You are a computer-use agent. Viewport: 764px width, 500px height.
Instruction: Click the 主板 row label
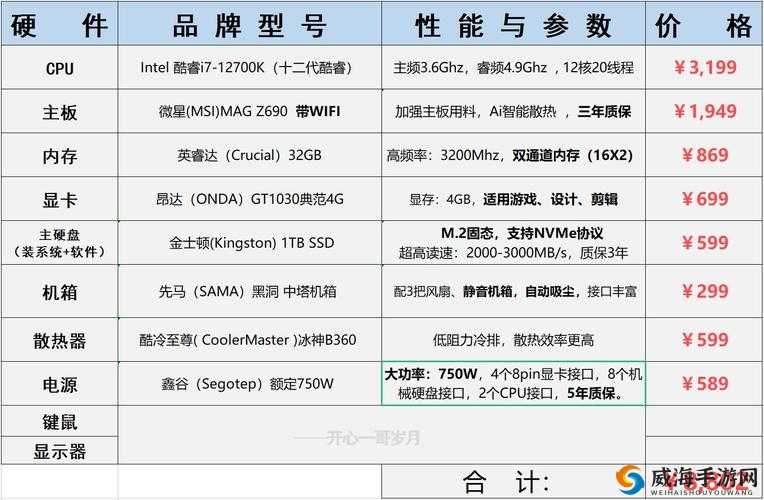point(59,111)
